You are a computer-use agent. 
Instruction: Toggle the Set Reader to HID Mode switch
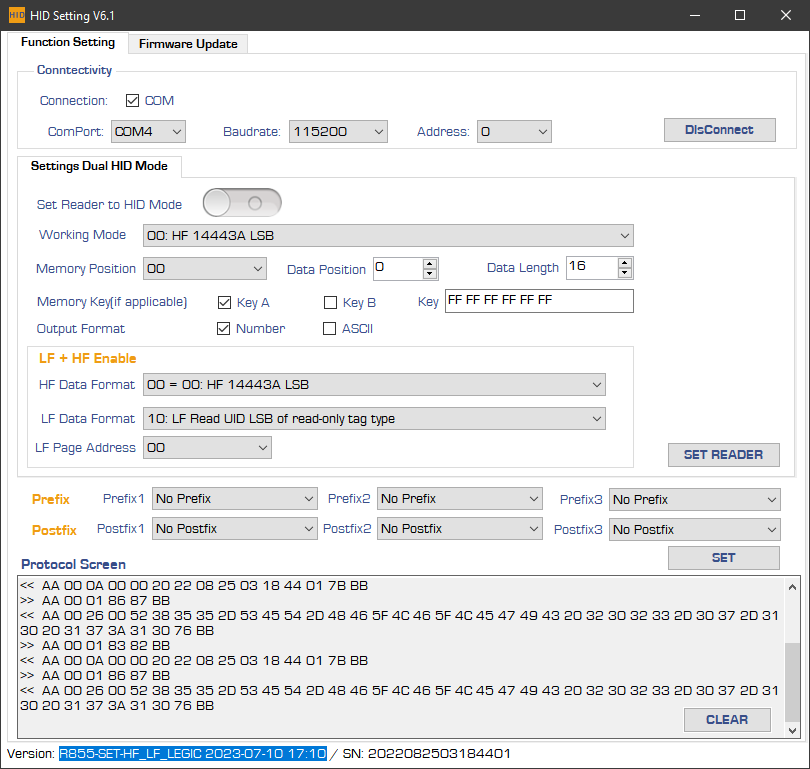242,203
